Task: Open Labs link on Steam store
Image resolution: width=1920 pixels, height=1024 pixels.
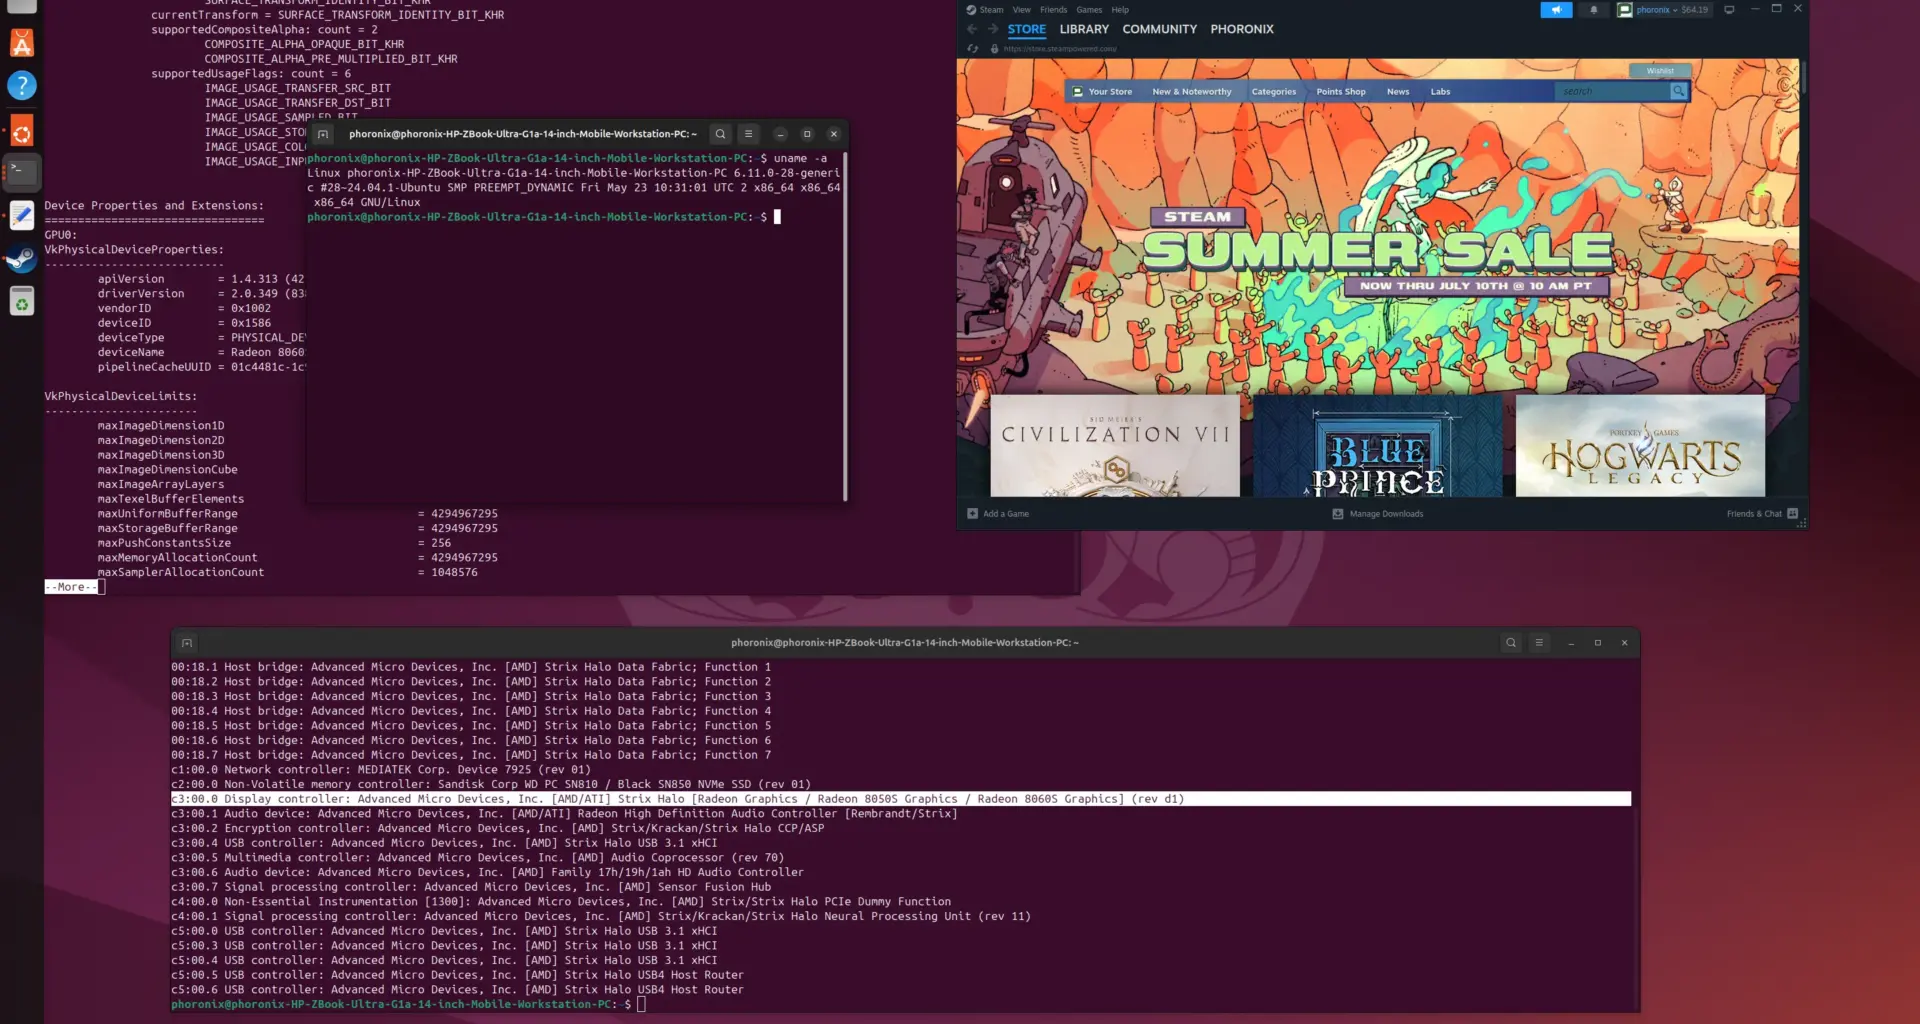Action: click(x=1440, y=91)
